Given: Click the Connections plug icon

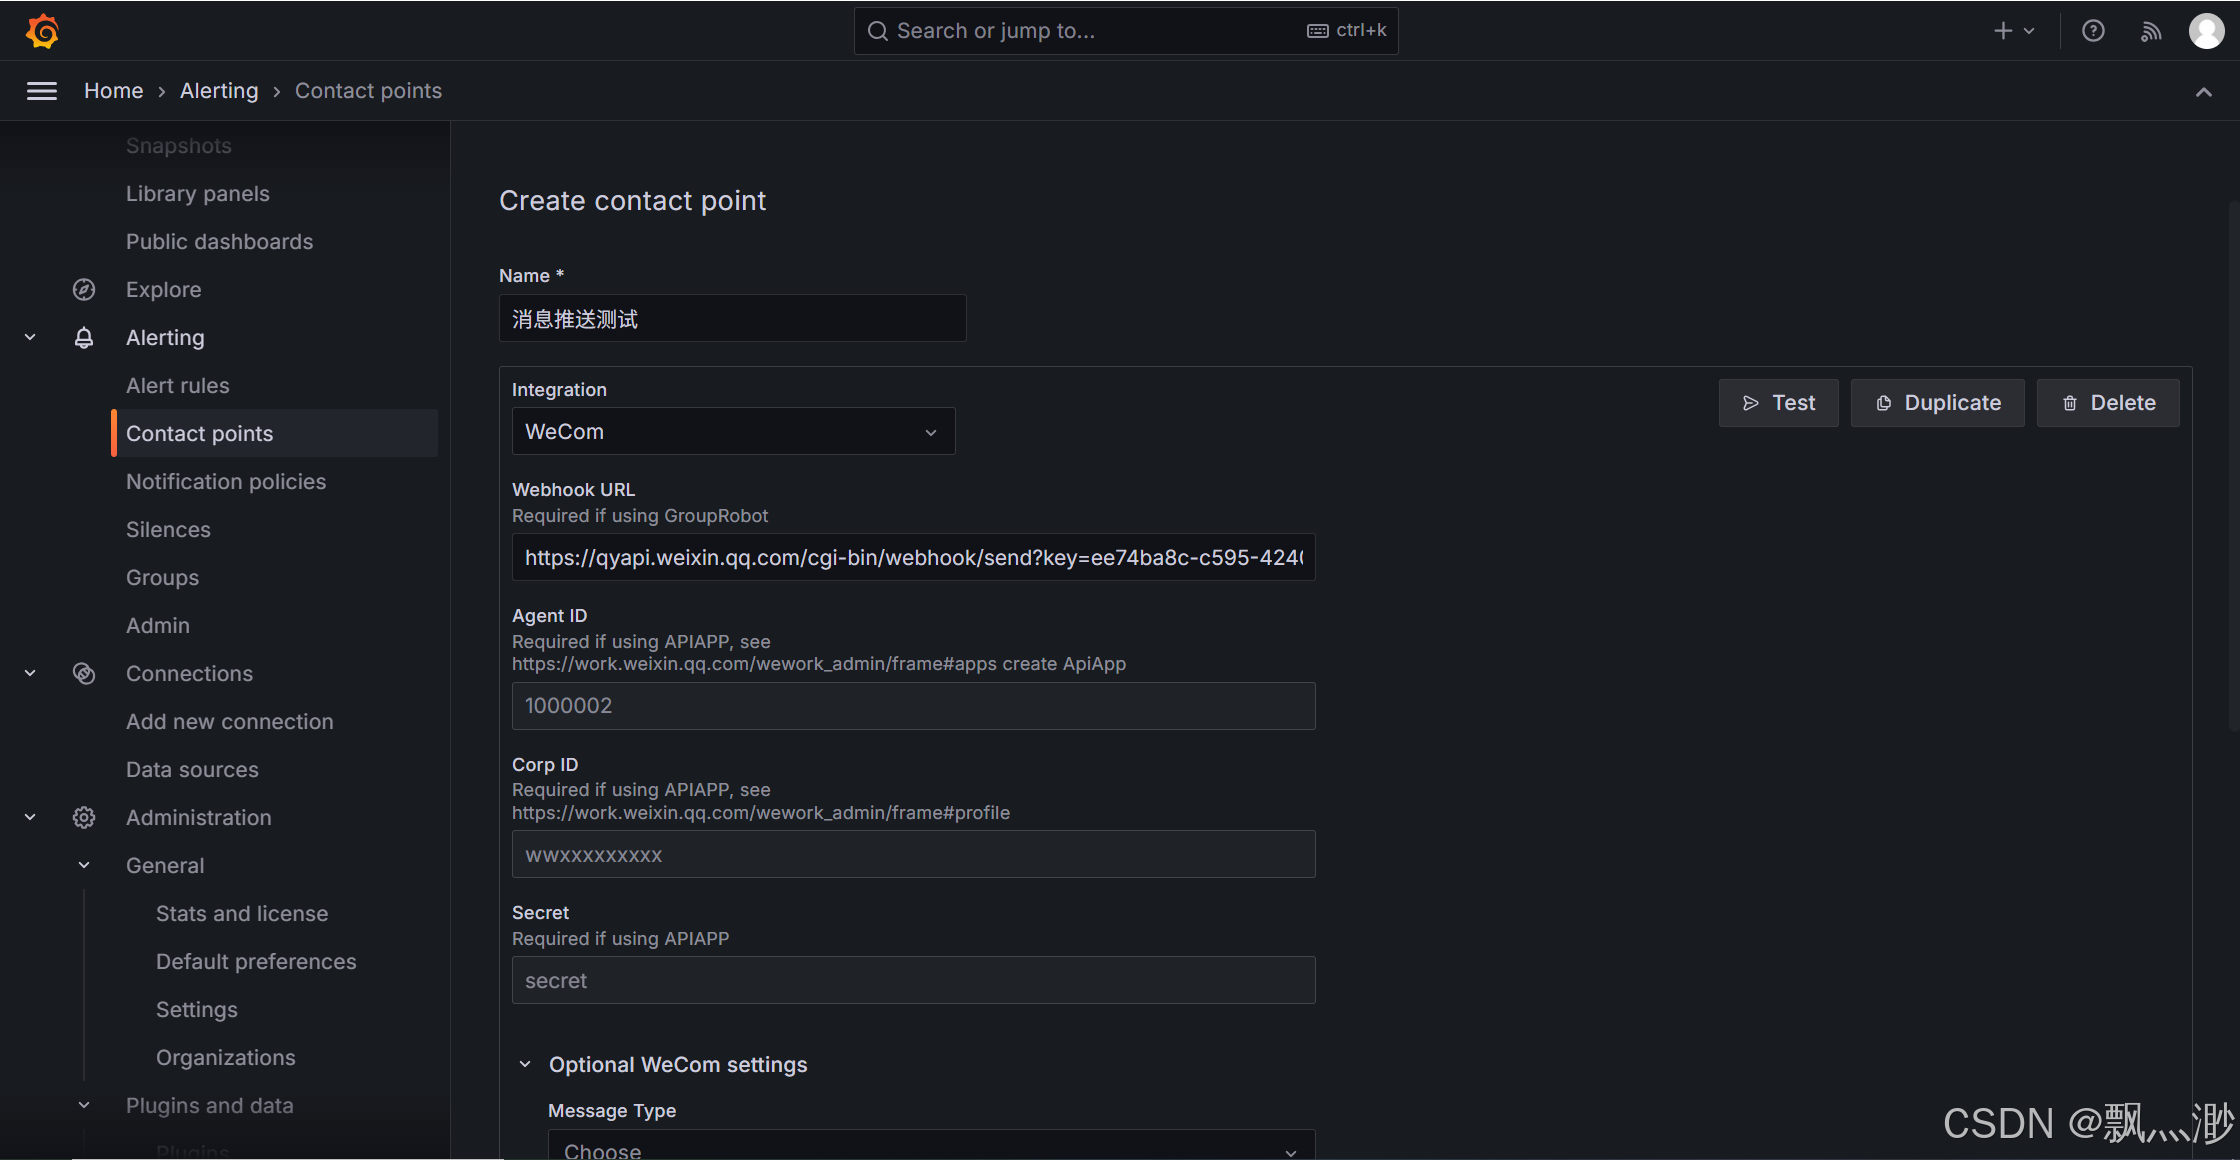Looking at the screenshot, I should pos(84,674).
